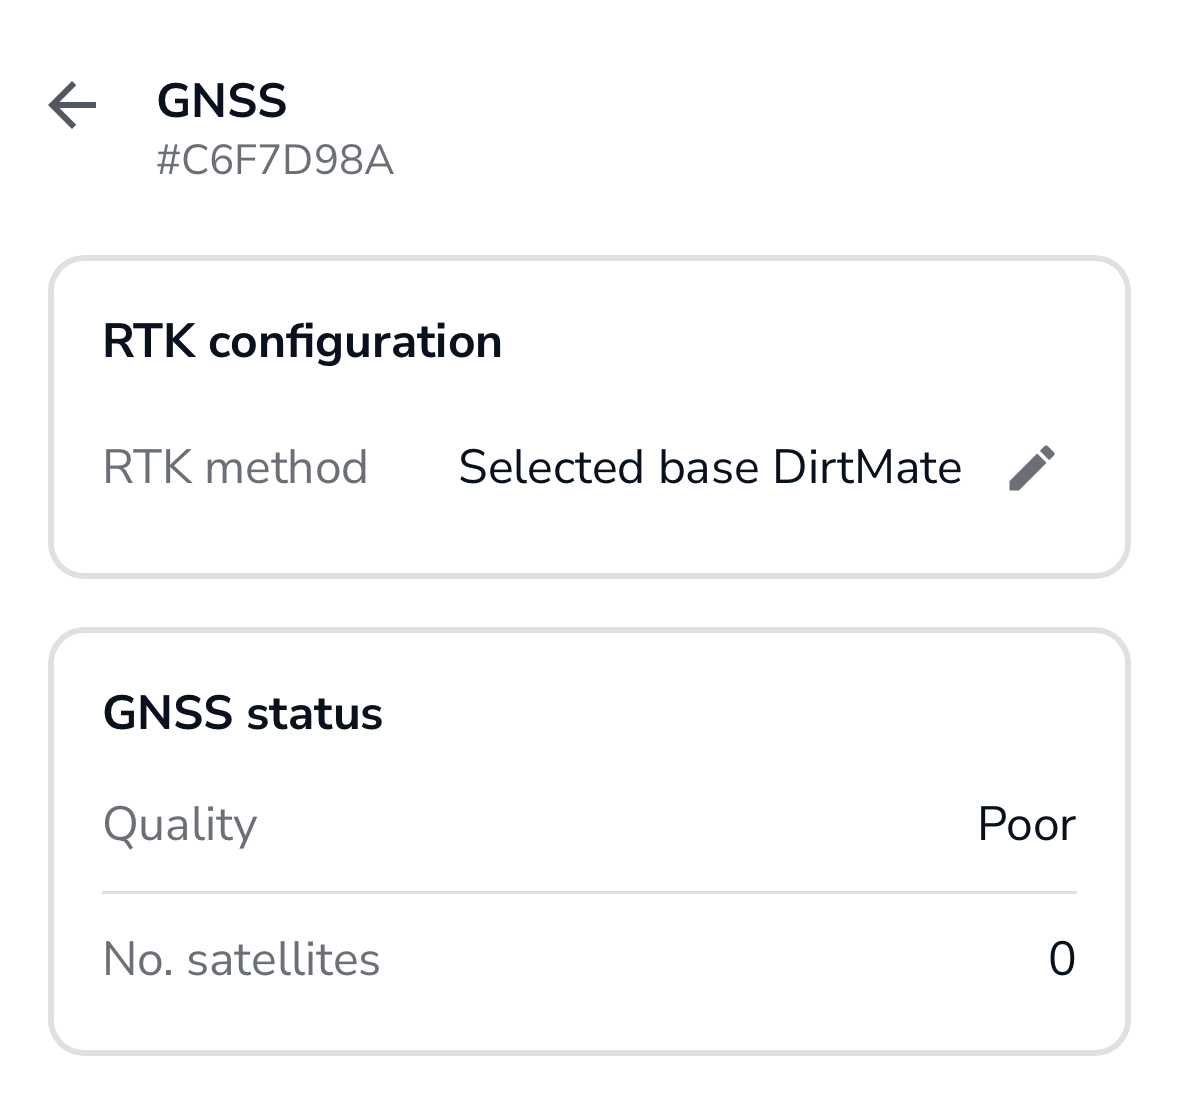
Task: Edit RTK method with pencil icon
Action: coord(1032,468)
